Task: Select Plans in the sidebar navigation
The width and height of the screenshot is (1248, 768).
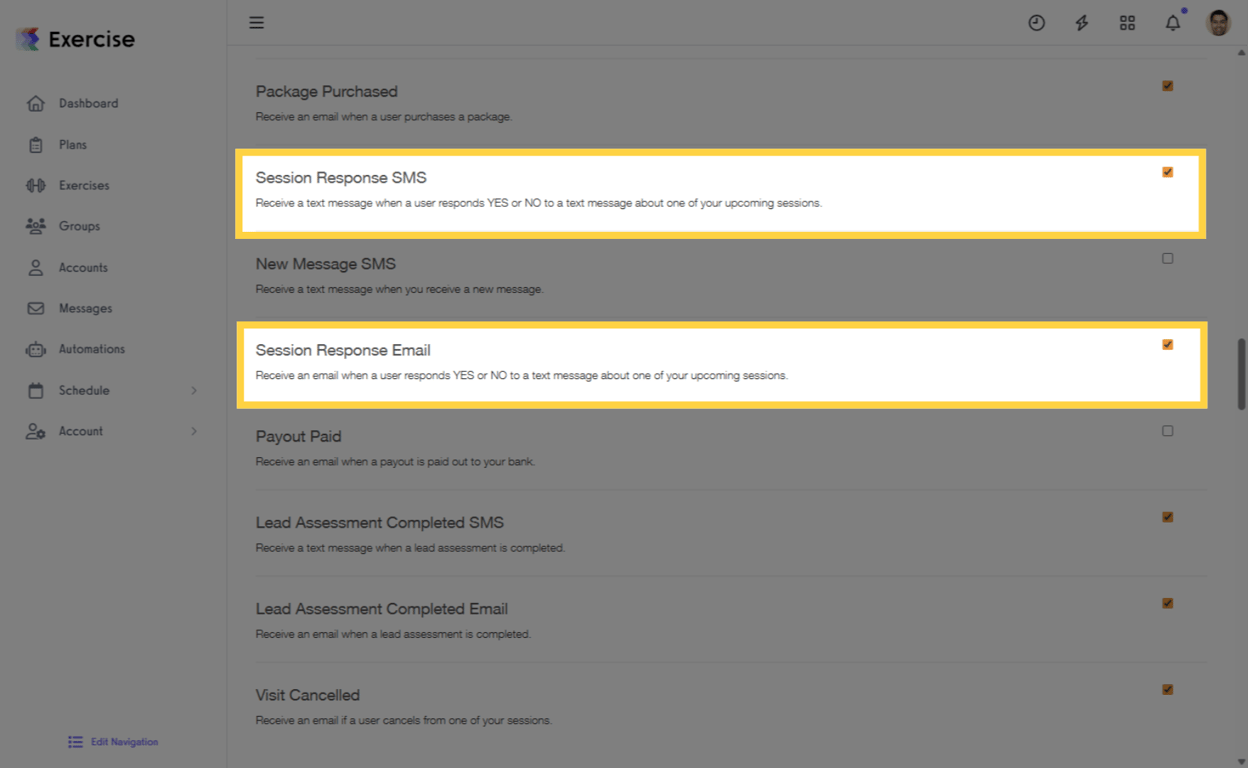Action: click(x=73, y=144)
